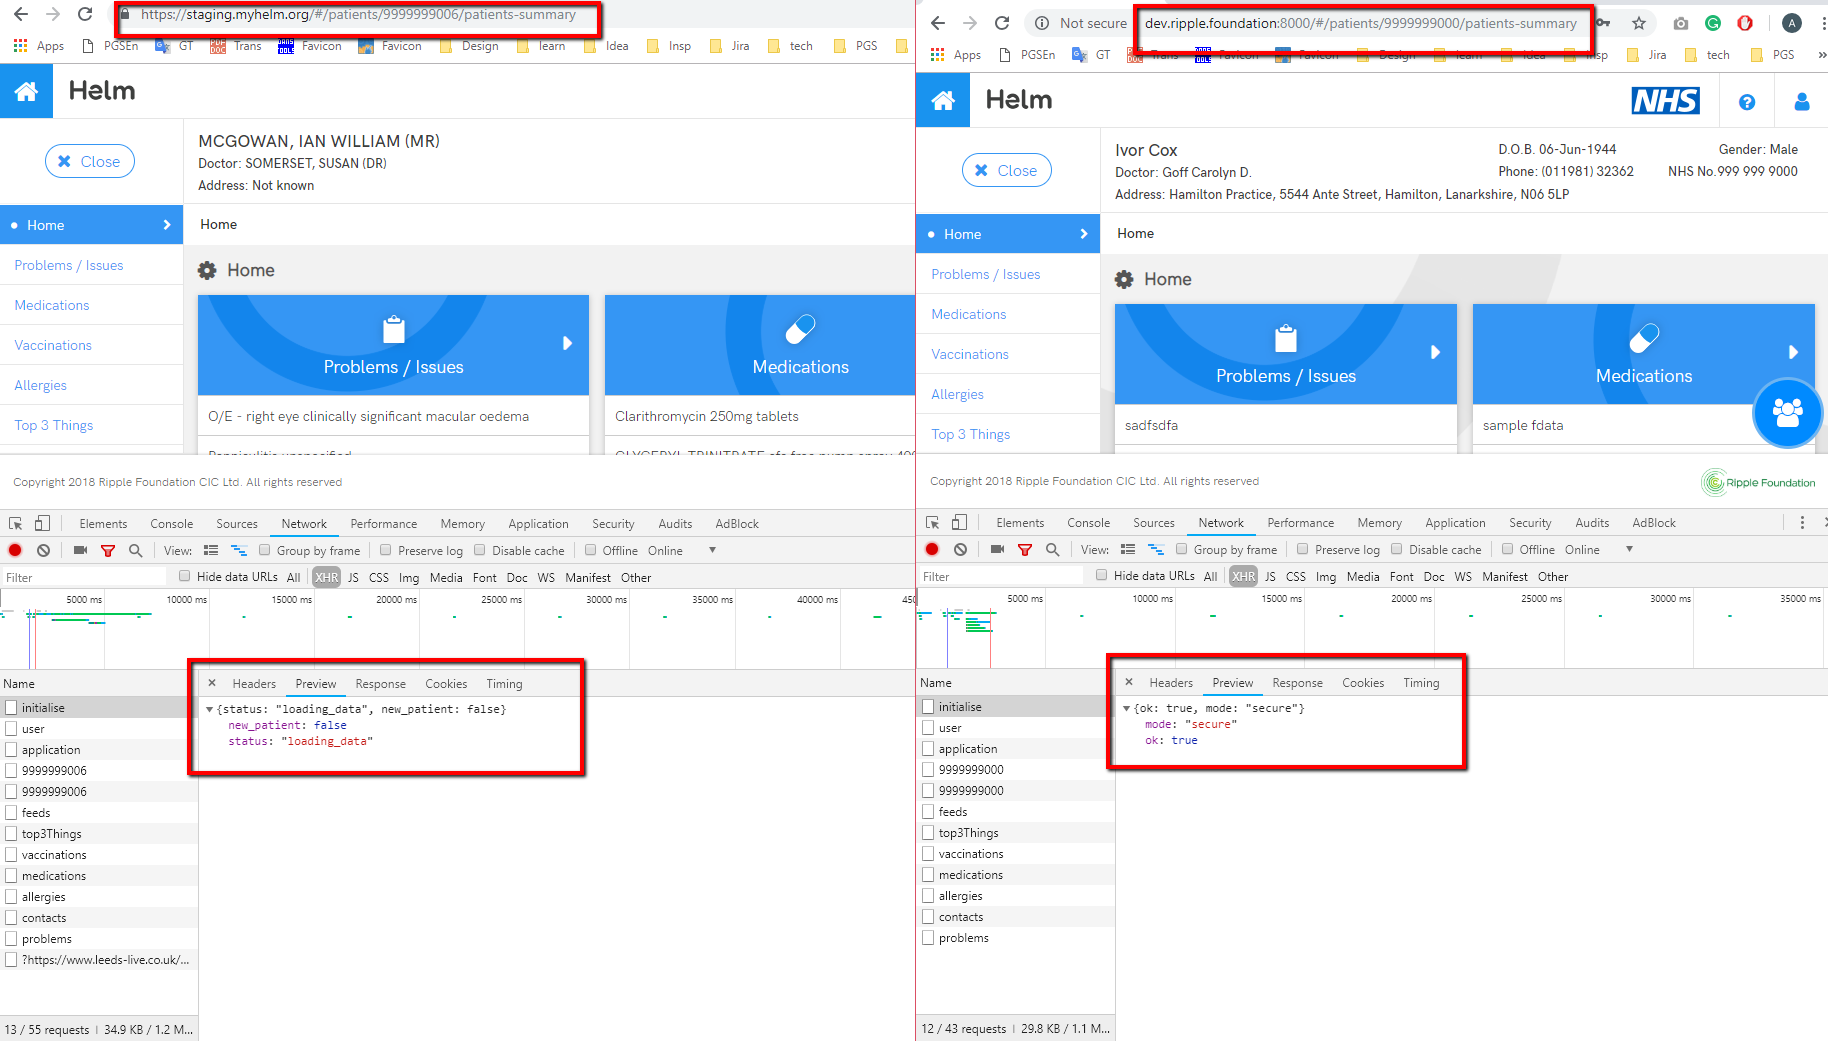Stop network recording with the red record icon
Screen dimensions: 1828x1041
[15, 550]
